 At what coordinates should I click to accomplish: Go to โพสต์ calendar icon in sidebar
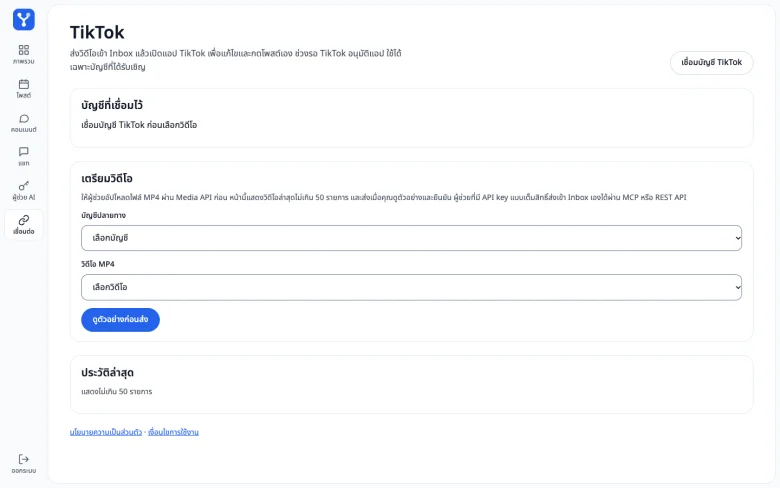click(23, 84)
